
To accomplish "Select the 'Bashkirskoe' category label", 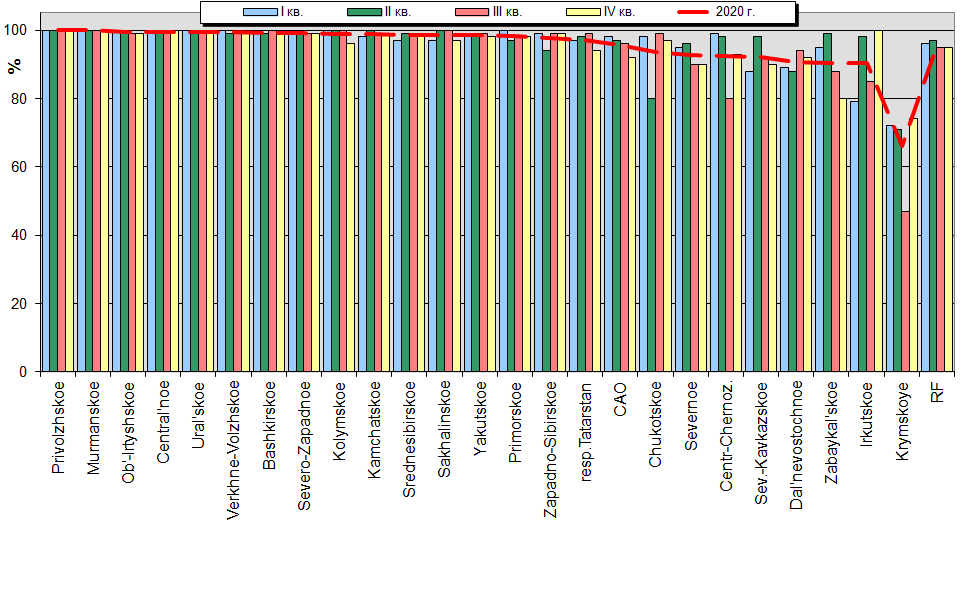I will pos(269,425).
